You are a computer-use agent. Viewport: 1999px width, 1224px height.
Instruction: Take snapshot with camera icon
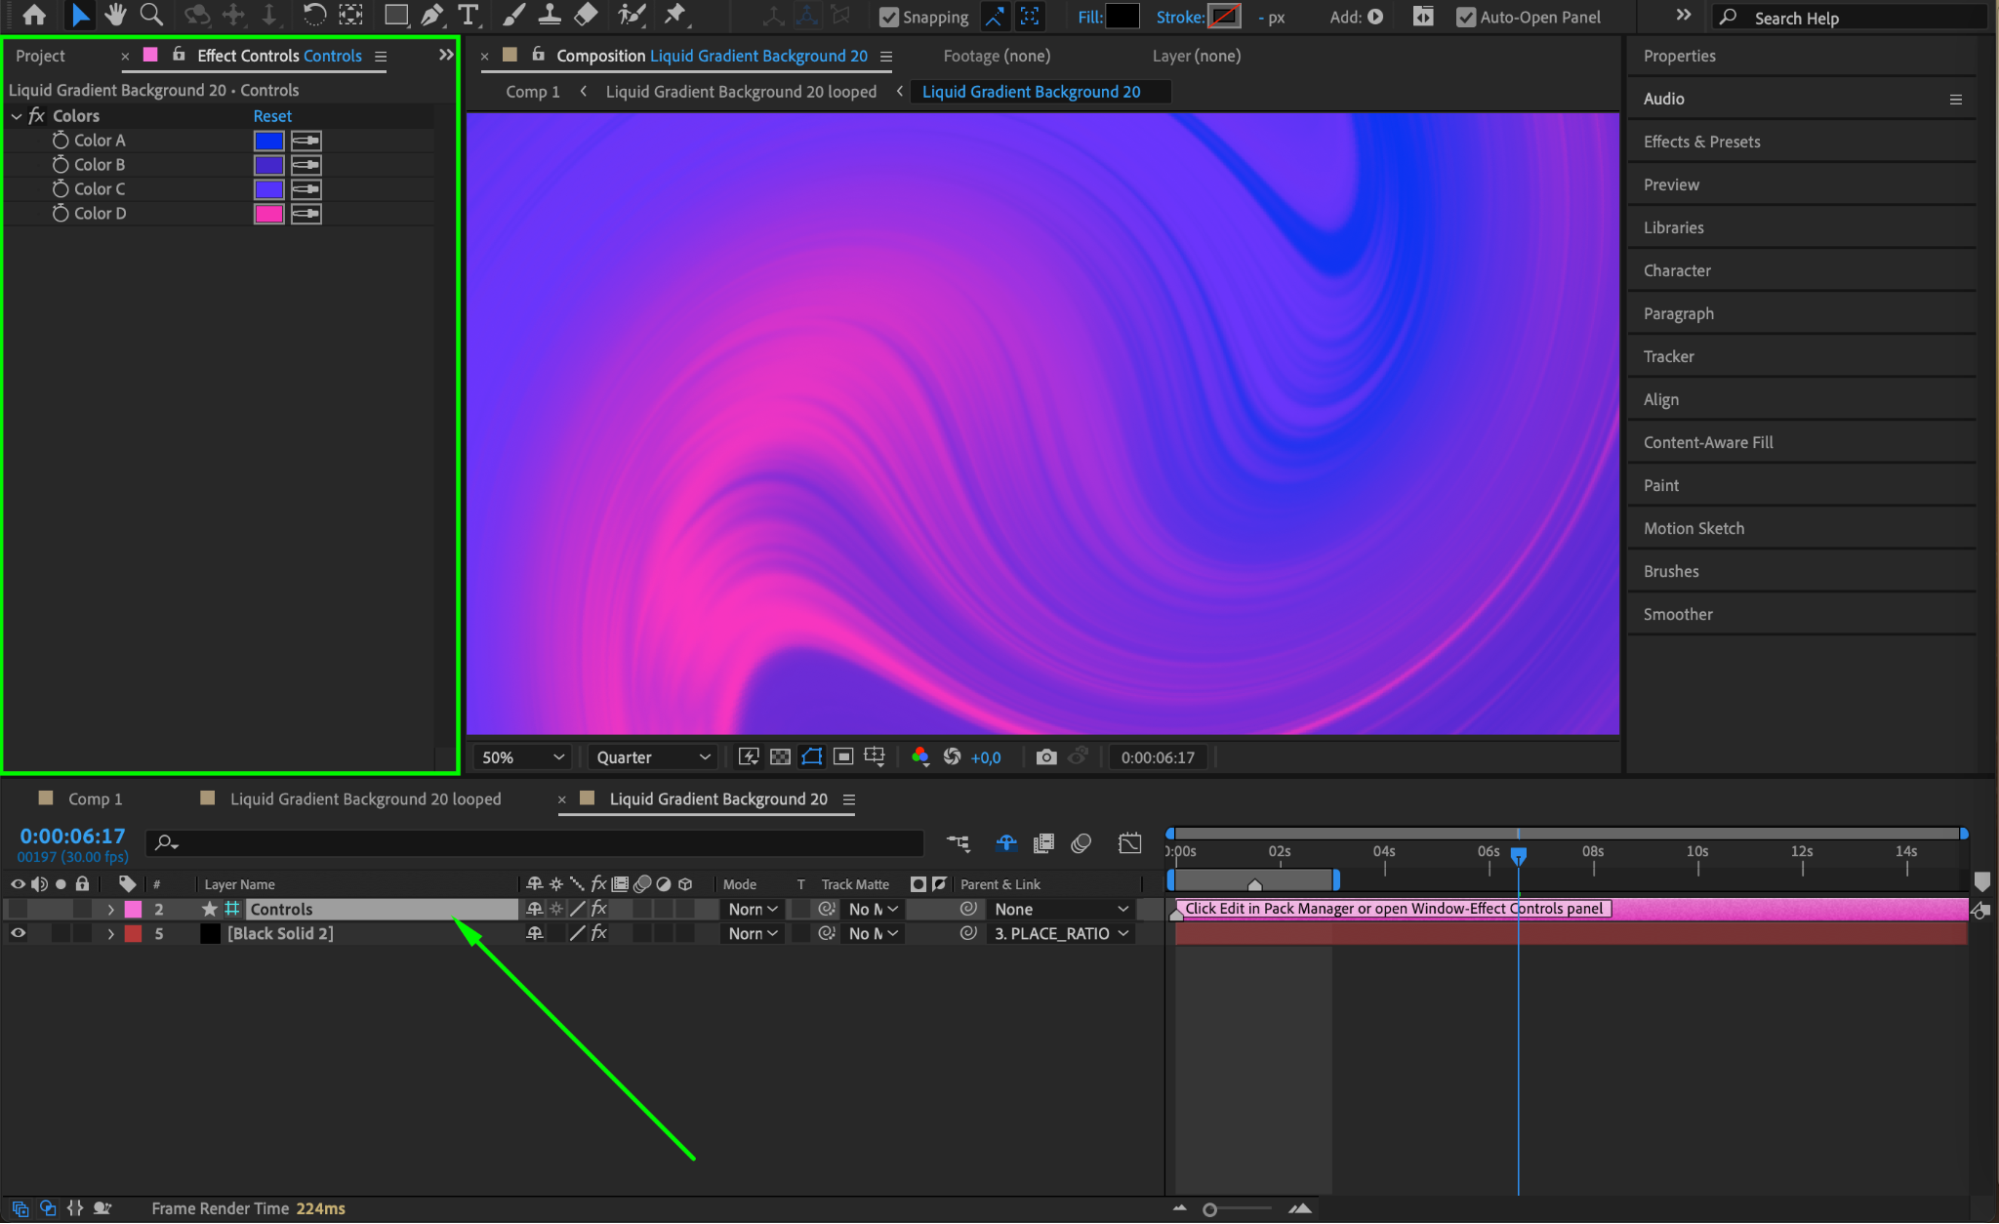[x=1046, y=757]
